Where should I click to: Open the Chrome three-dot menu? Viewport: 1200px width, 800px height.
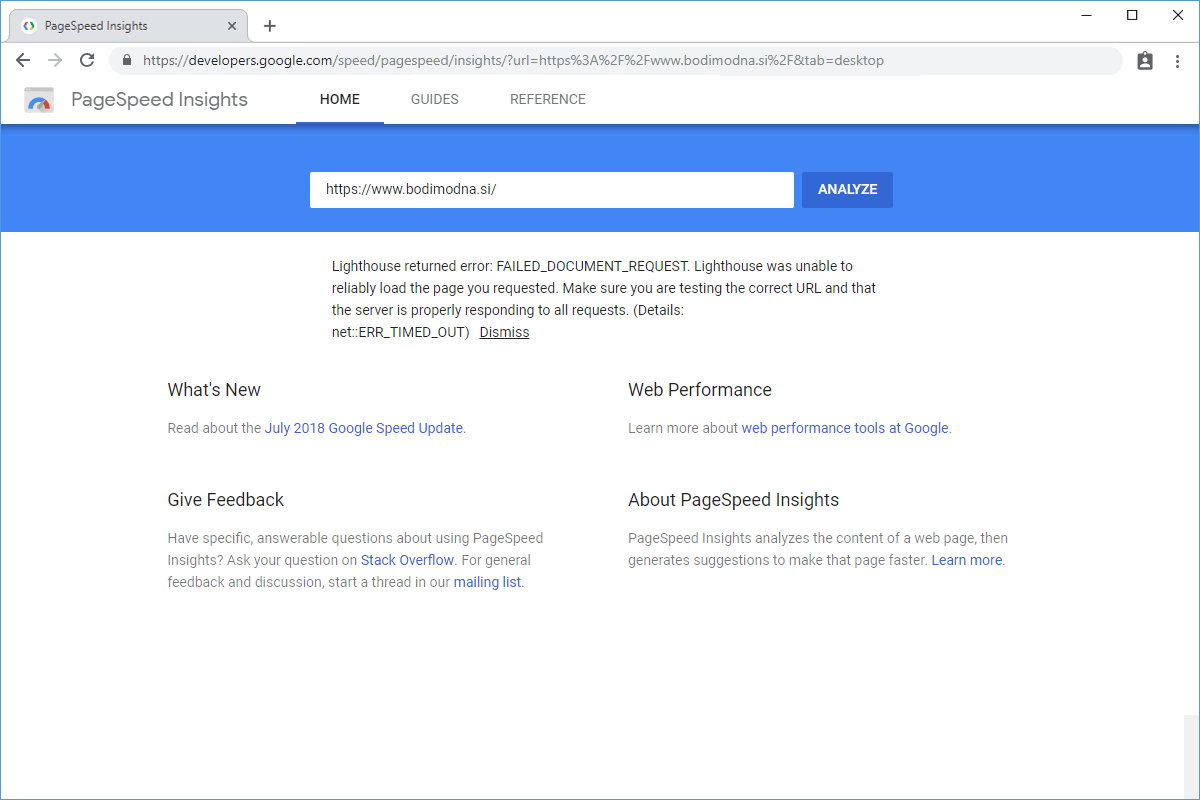pos(1177,61)
